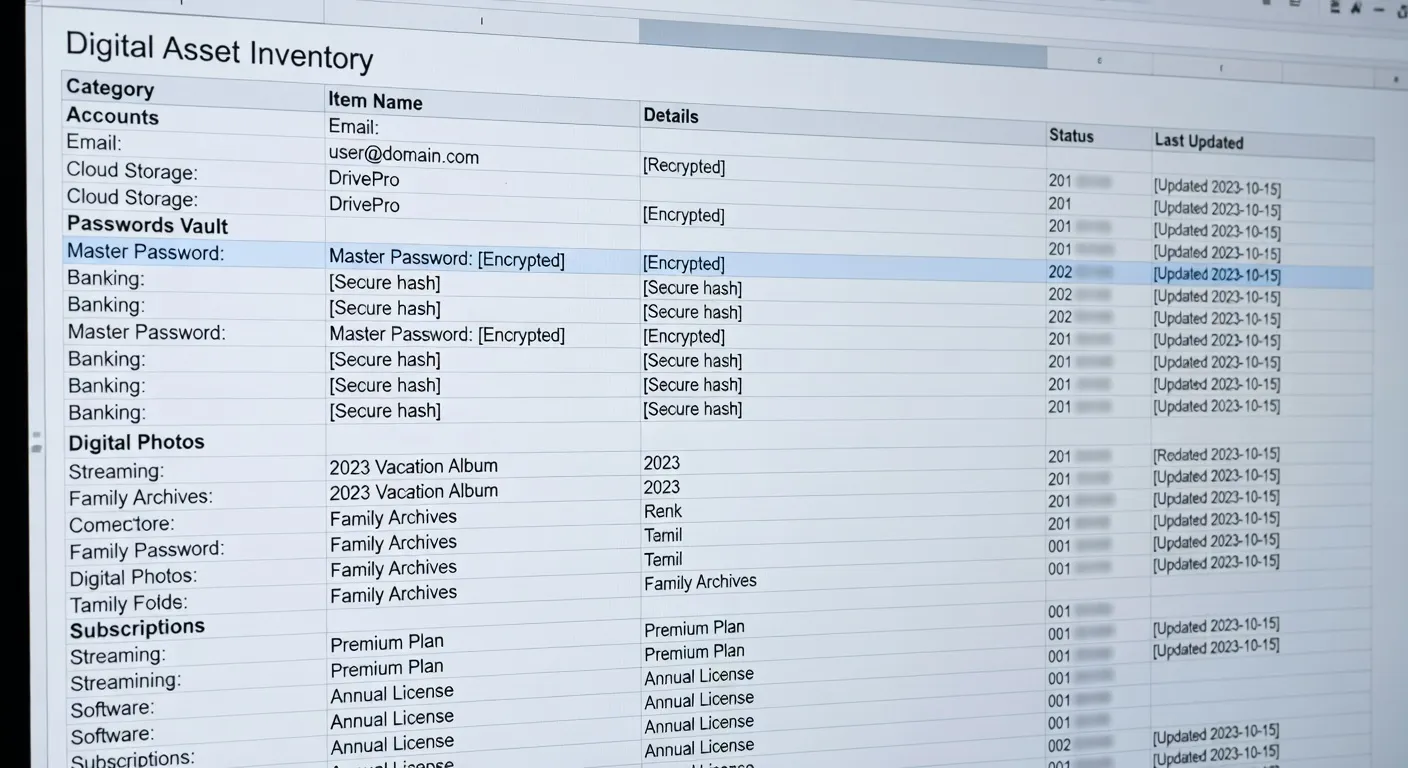The image size is (1408, 768).
Task: Click the [Recrypted] details cell
Action: [x=684, y=166]
